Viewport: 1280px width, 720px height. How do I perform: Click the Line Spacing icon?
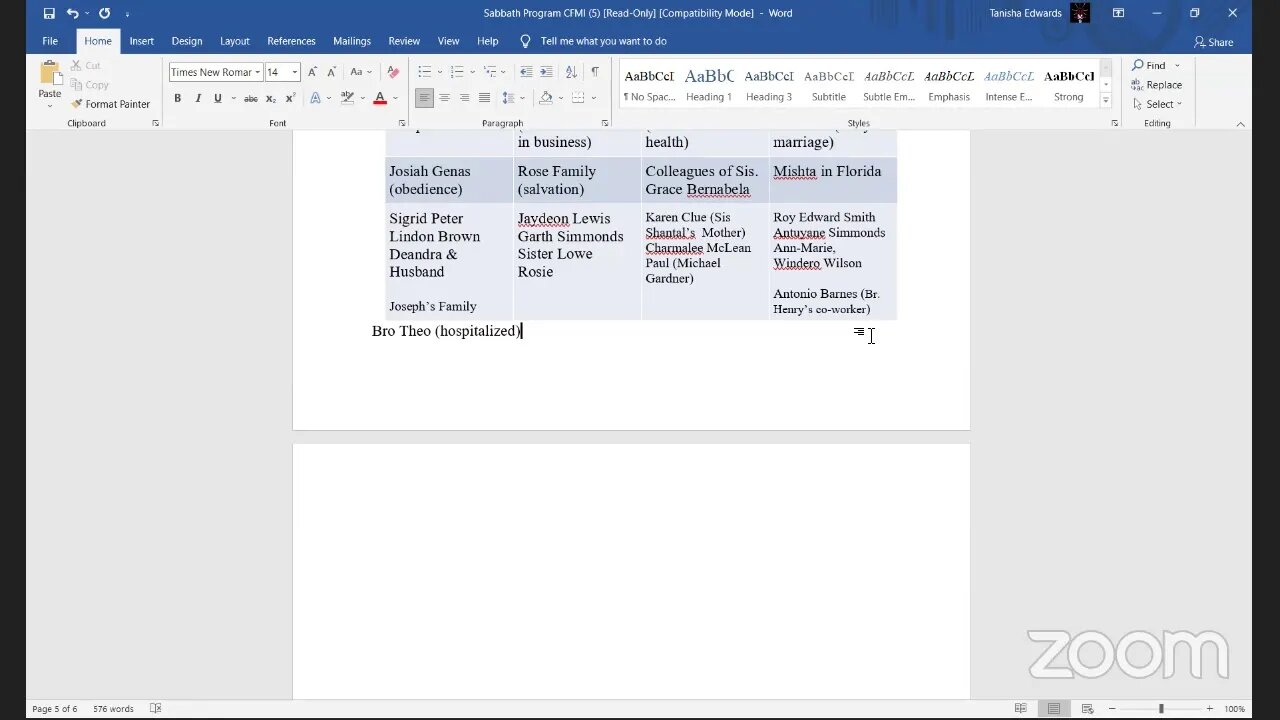509,98
